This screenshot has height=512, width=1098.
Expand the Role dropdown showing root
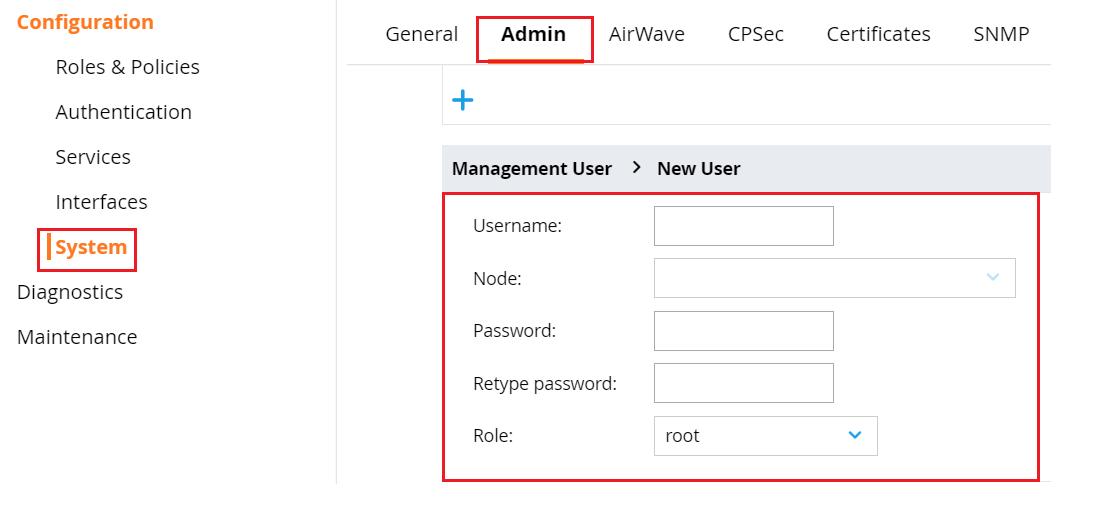[765, 436]
